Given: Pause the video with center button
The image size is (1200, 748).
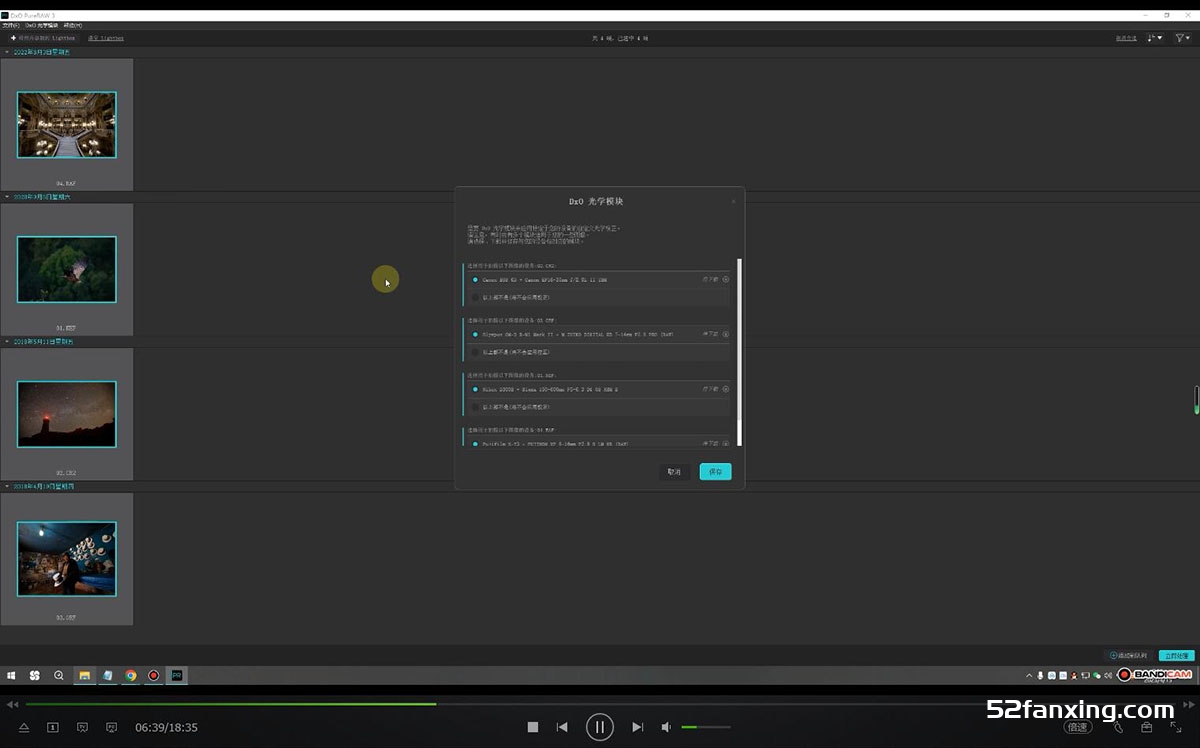Looking at the screenshot, I should pyautogui.click(x=599, y=727).
